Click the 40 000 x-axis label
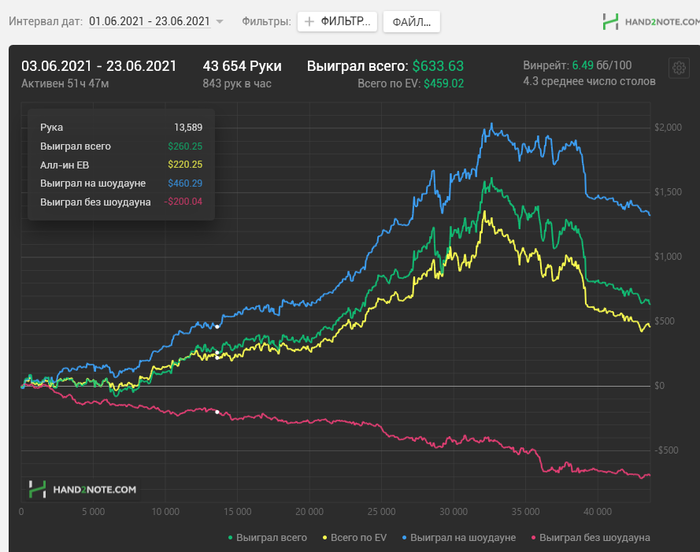 coord(597,512)
